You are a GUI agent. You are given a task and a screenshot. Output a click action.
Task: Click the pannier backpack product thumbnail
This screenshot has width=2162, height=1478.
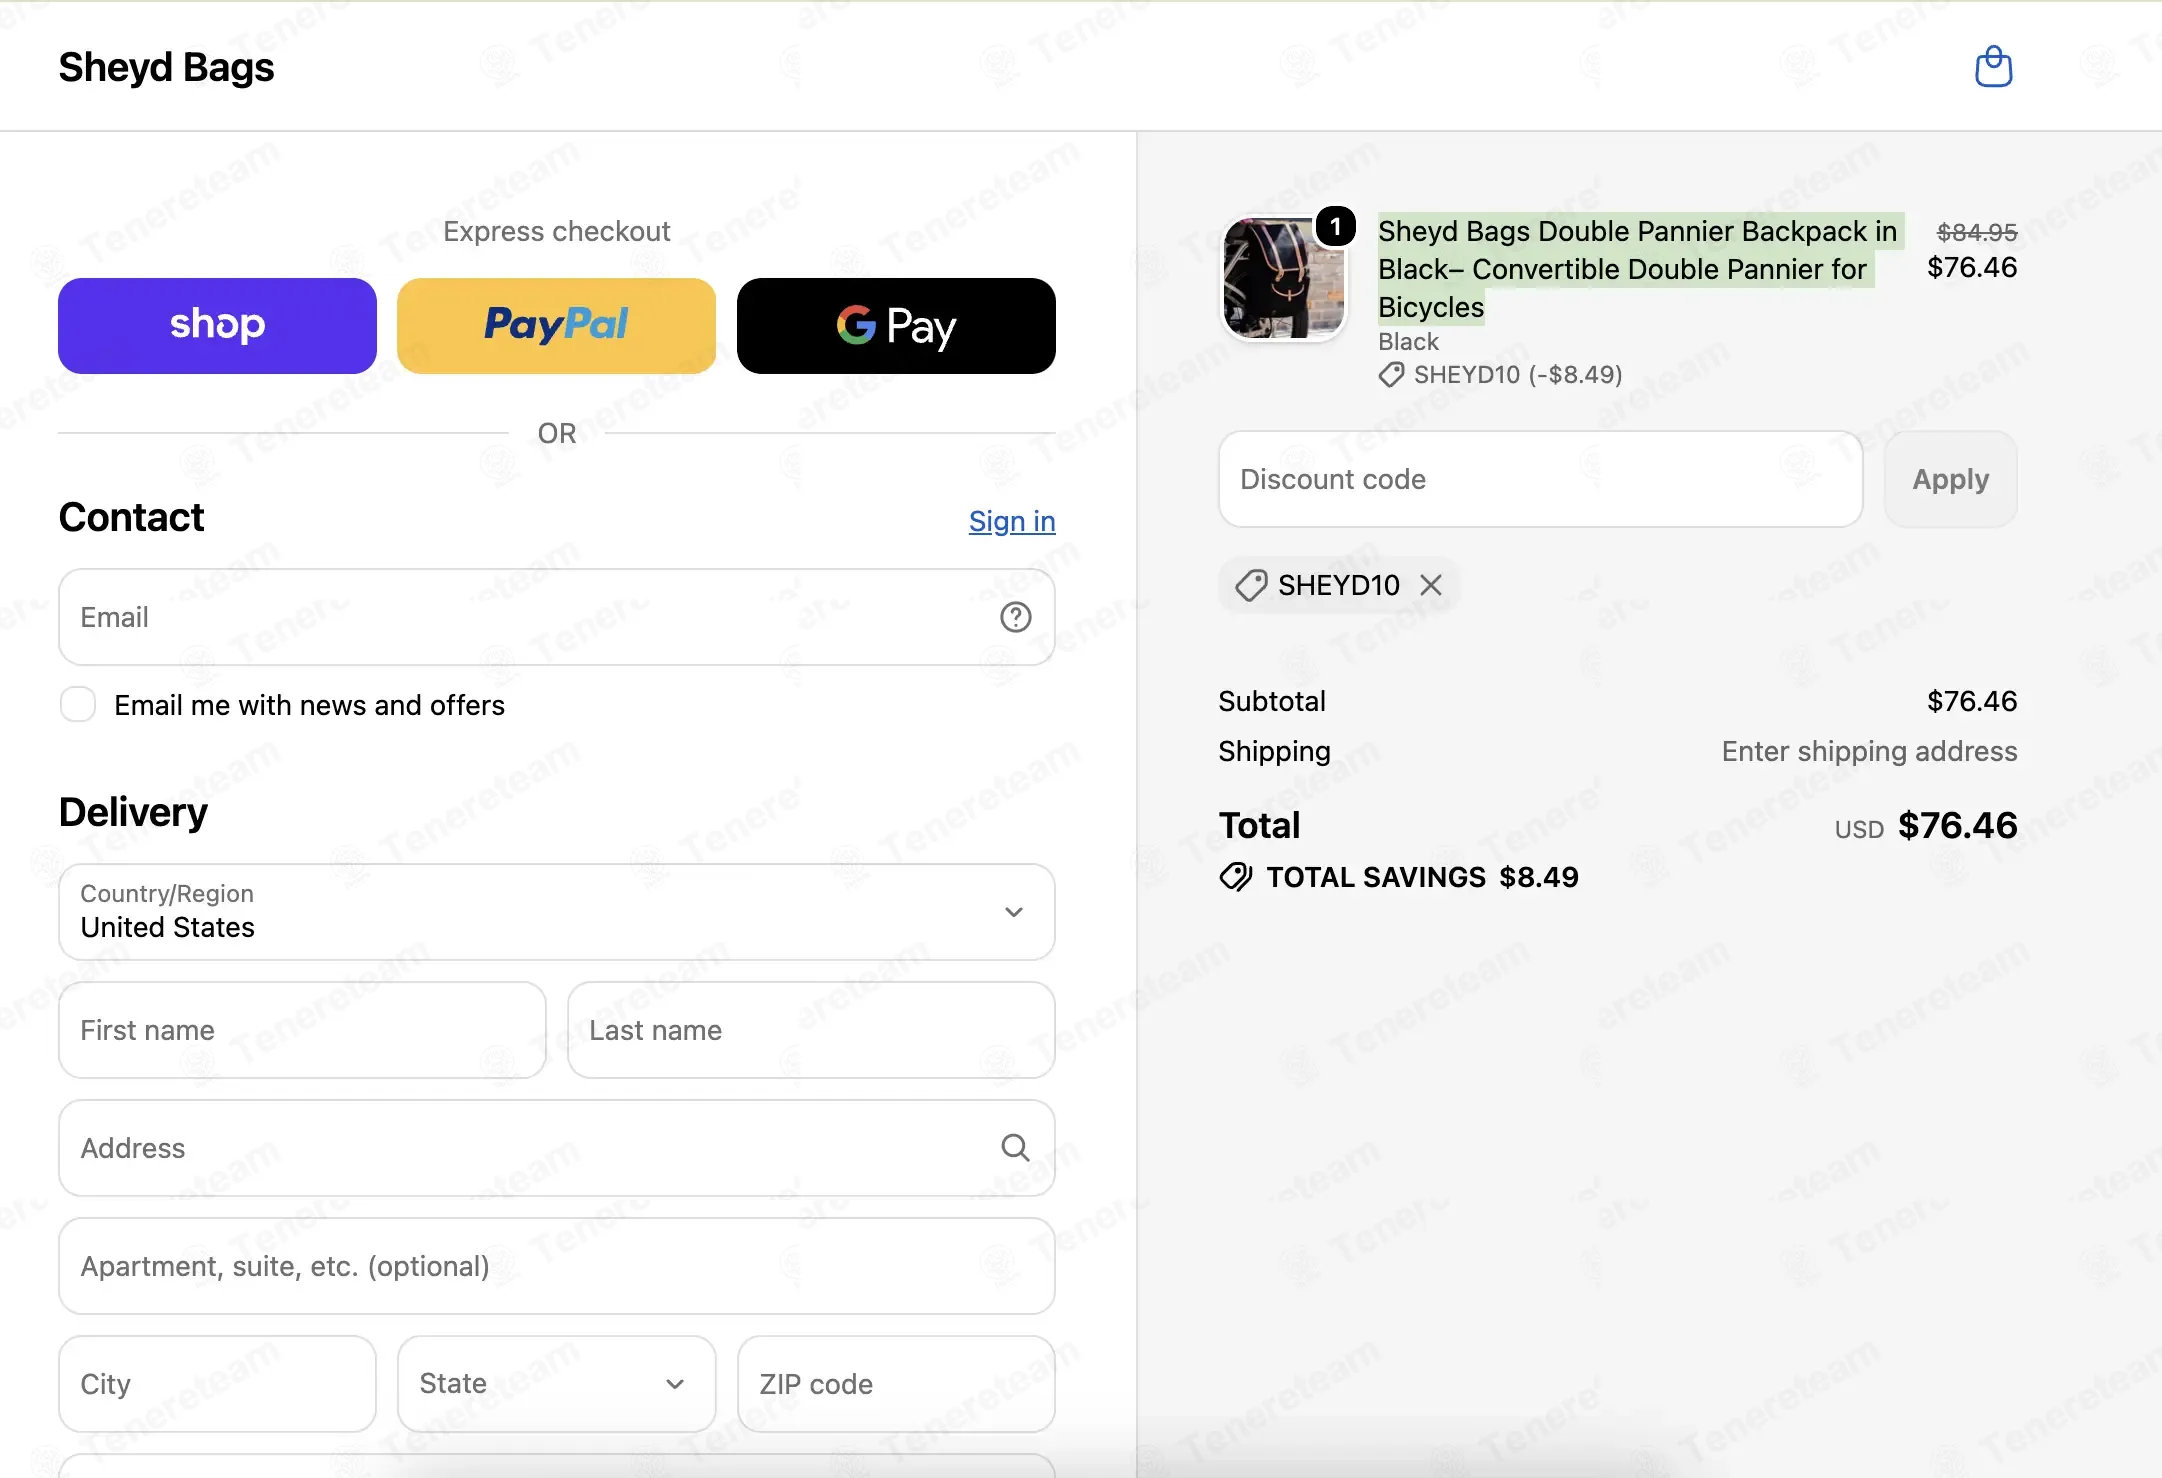pyautogui.click(x=1285, y=279)
